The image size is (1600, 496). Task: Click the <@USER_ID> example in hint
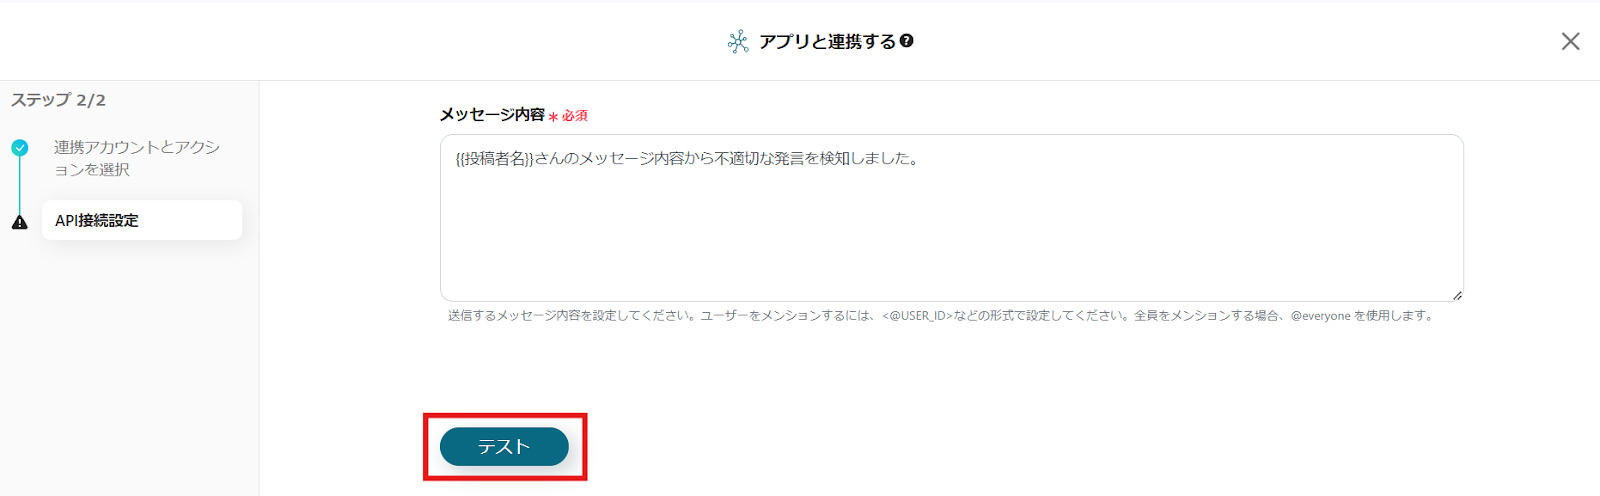917,316
